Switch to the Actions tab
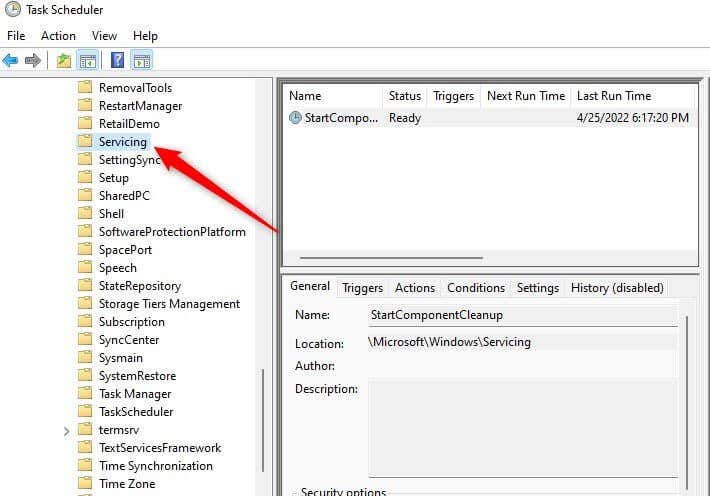The height and width of the screenshot is (496, 710). click(415, 288)
